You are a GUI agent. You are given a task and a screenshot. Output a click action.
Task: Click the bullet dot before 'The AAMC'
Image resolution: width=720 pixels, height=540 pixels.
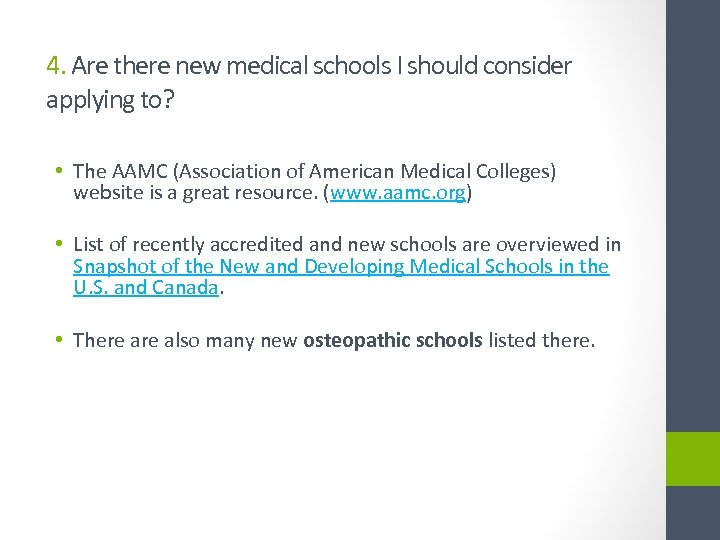[62, 172]
